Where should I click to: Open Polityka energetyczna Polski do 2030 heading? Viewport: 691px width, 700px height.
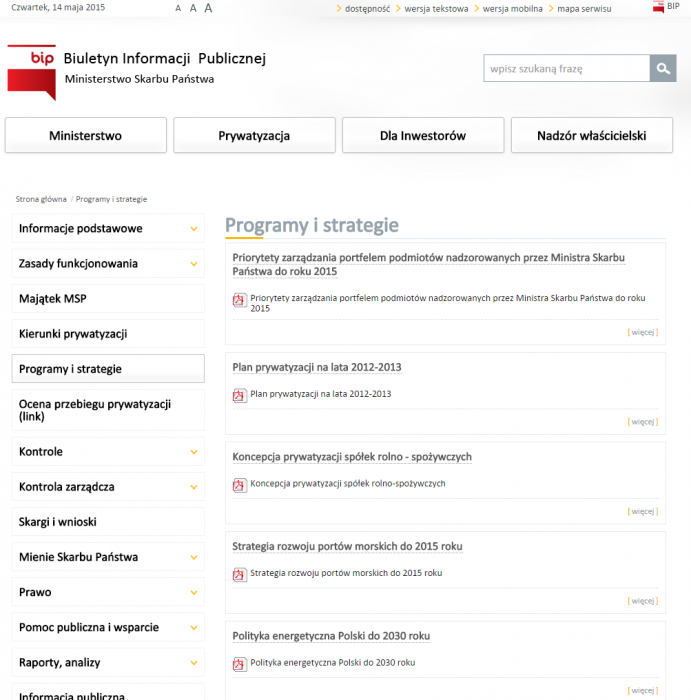(331, 636)
